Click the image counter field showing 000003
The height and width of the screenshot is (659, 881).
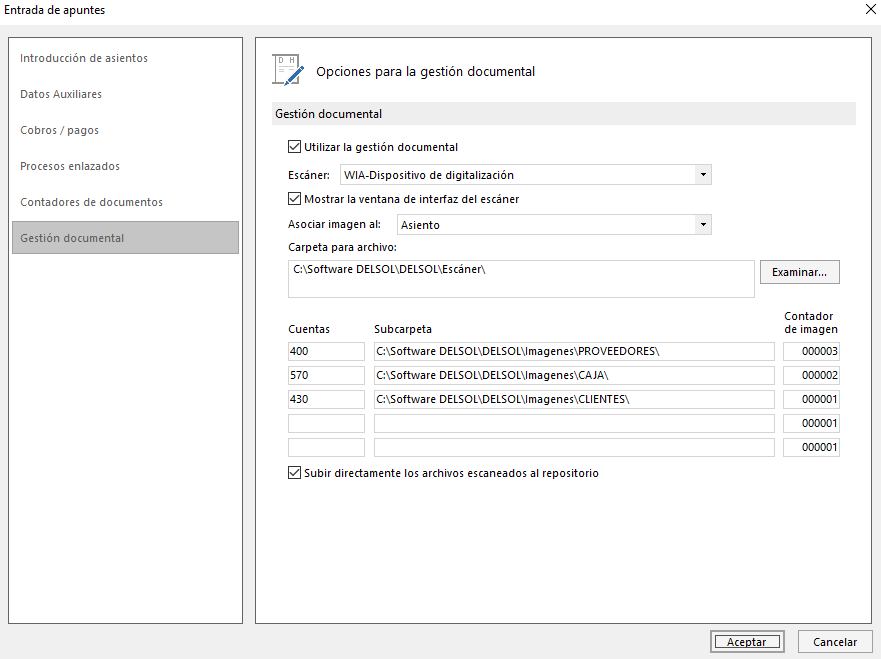pos(811,351)
